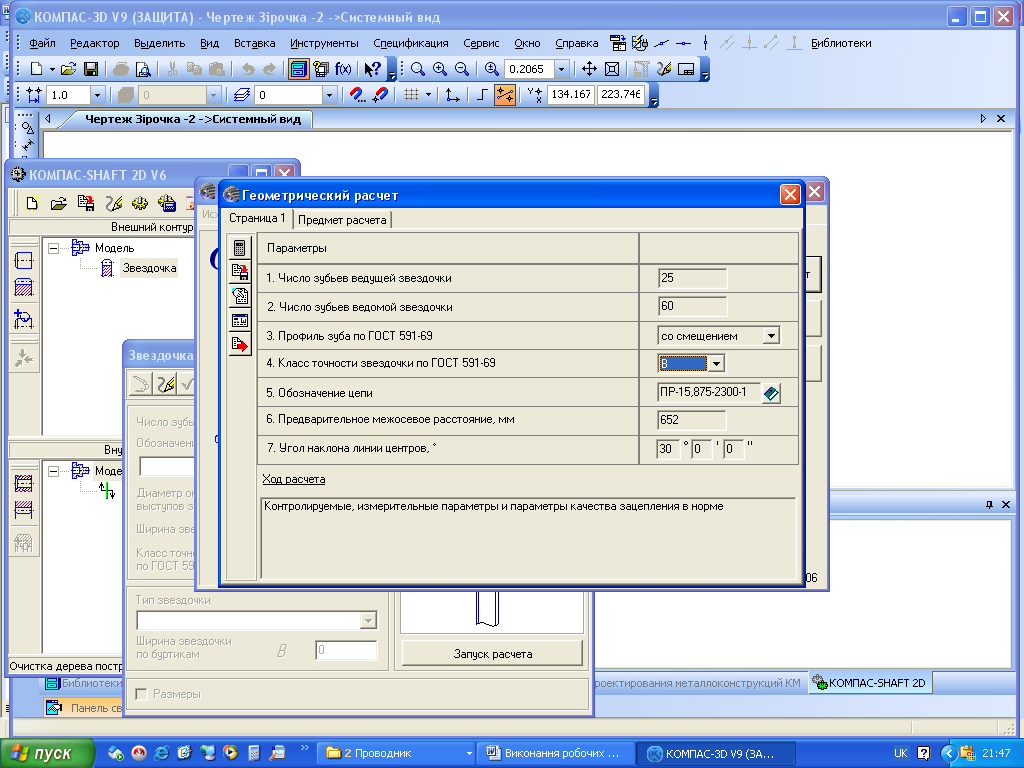Click the Print preview icon
Viewport: 1024px width, 768px height.
click(143, 69)
